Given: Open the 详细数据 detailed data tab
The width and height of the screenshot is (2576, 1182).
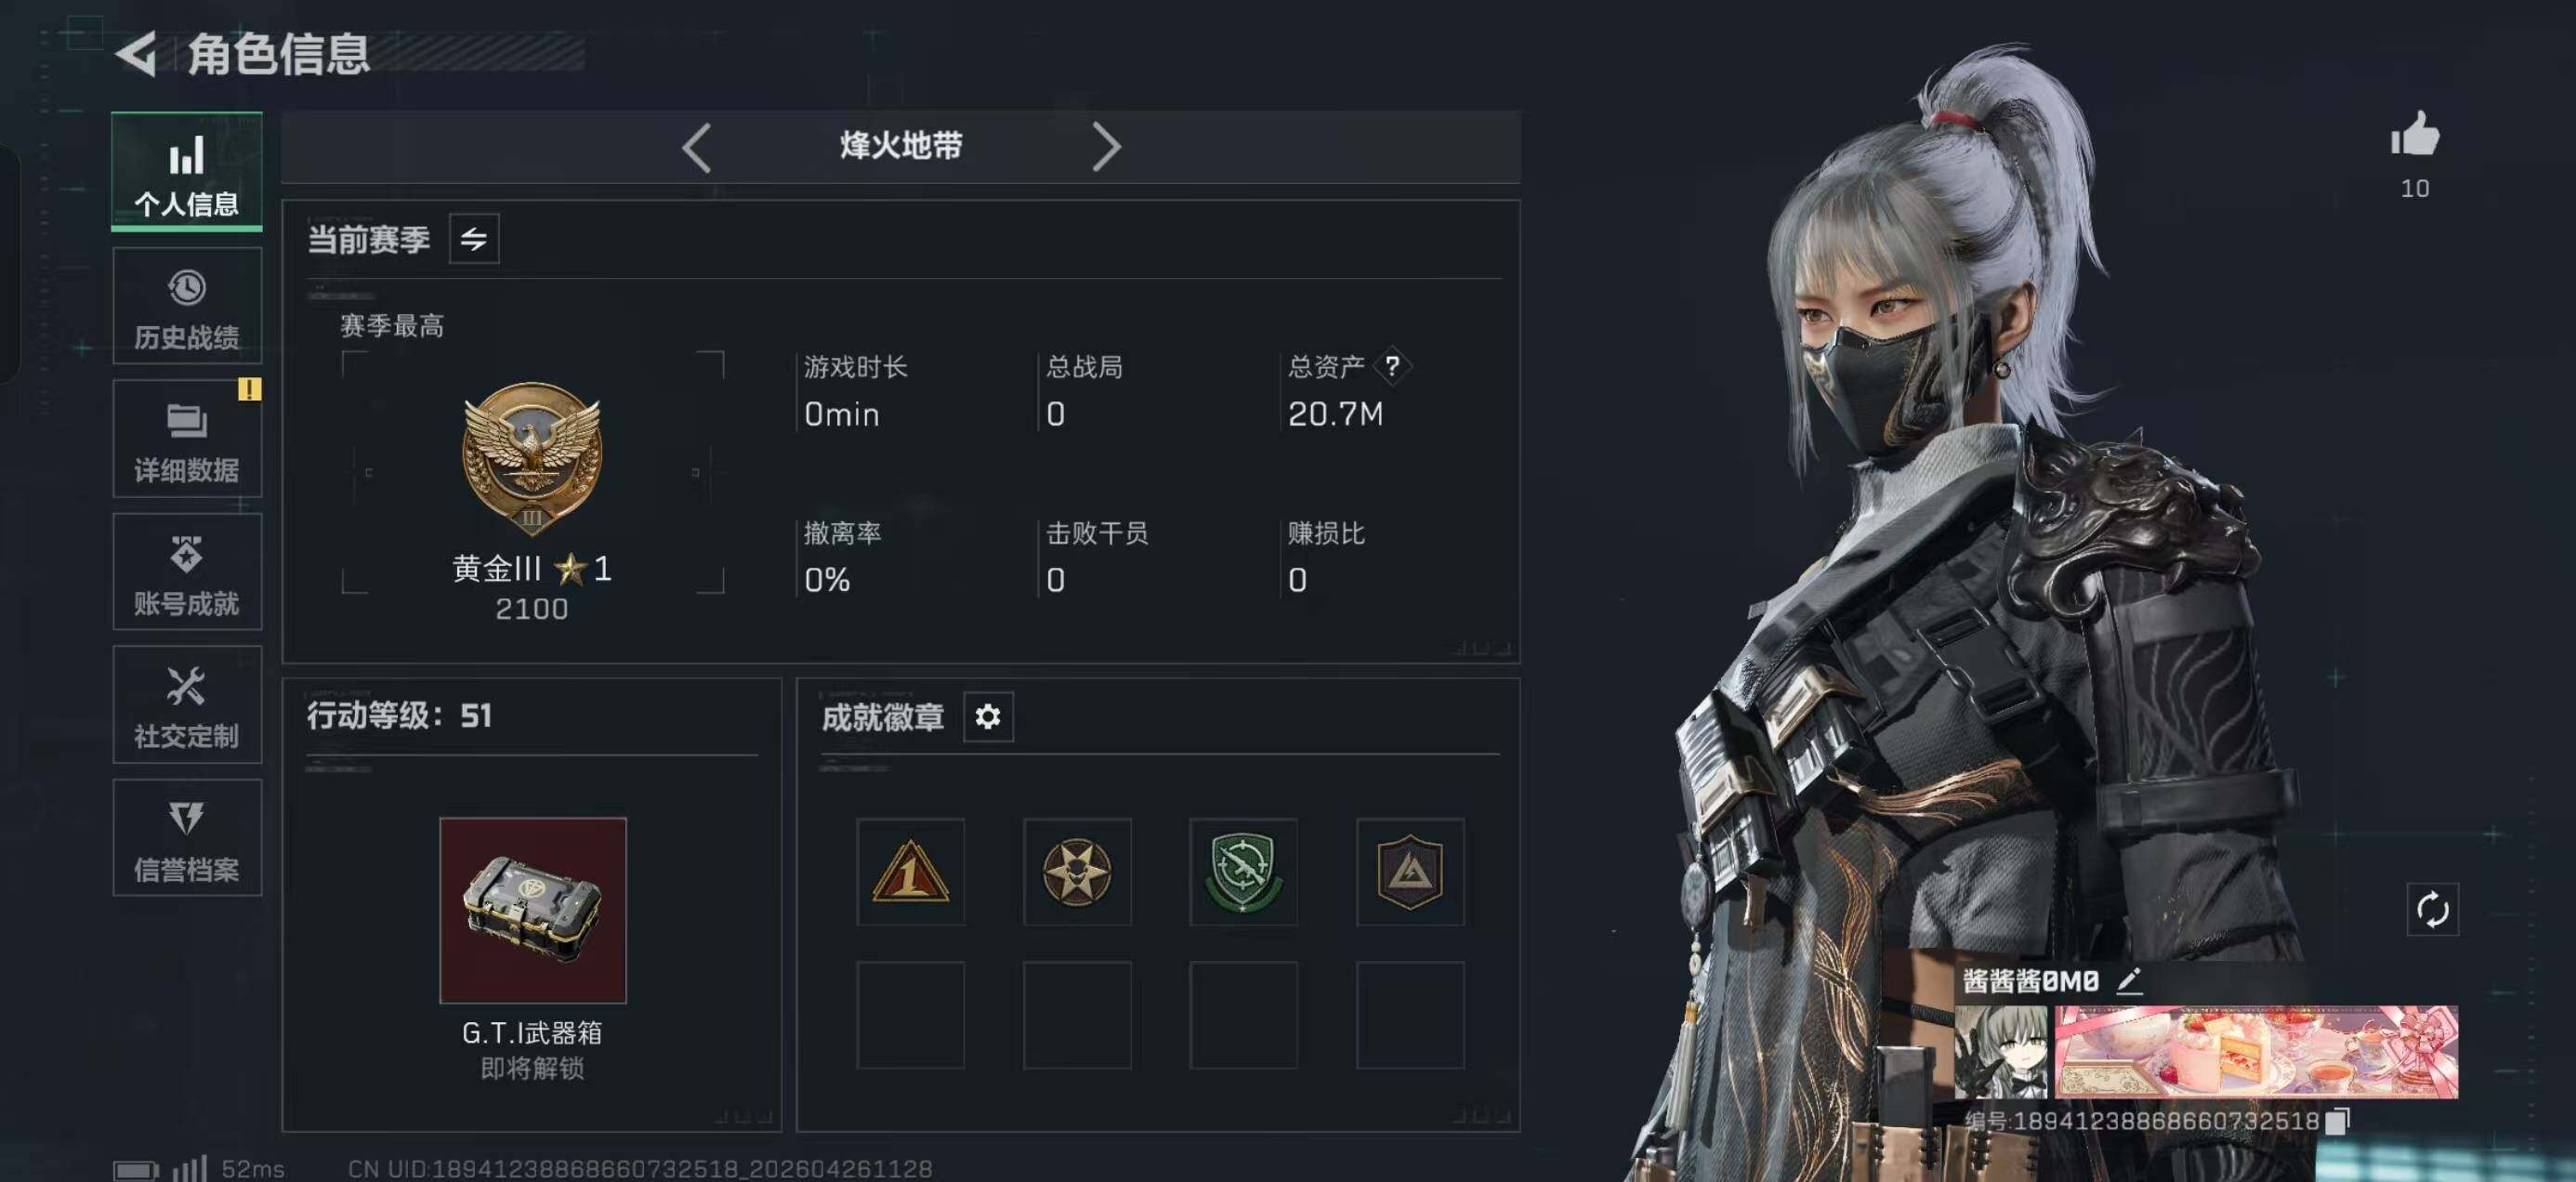Looking at the screenshot, I should tap(187, 439).
